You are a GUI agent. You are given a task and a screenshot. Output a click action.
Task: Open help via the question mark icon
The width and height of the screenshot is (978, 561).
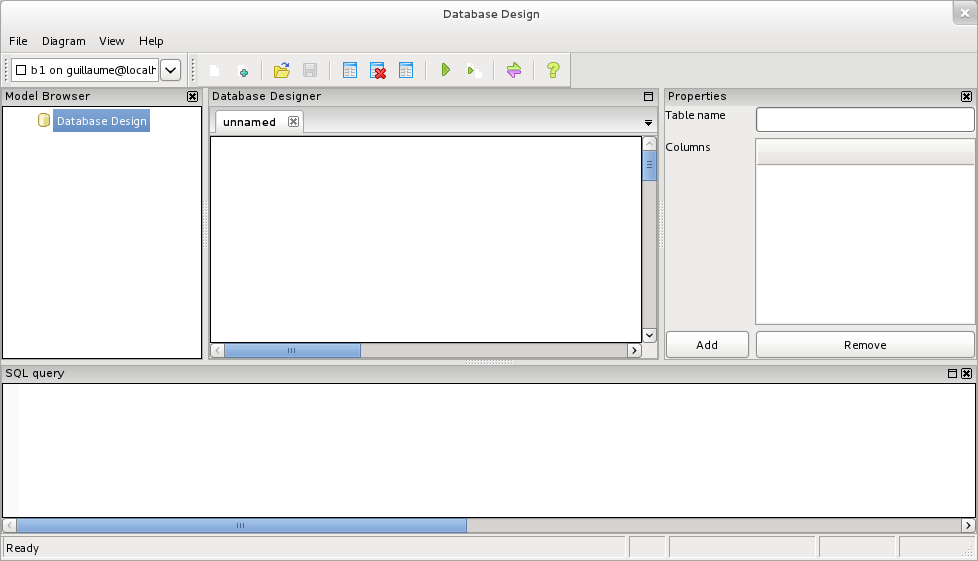553,71
